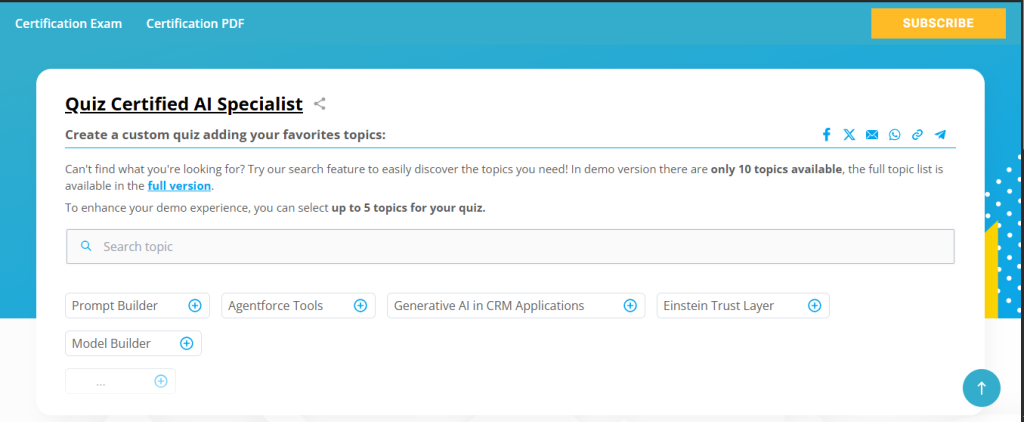Viewport: 1024px width, 422px height.
Task: Follow the full version link
Action: [x=179, y=186]
